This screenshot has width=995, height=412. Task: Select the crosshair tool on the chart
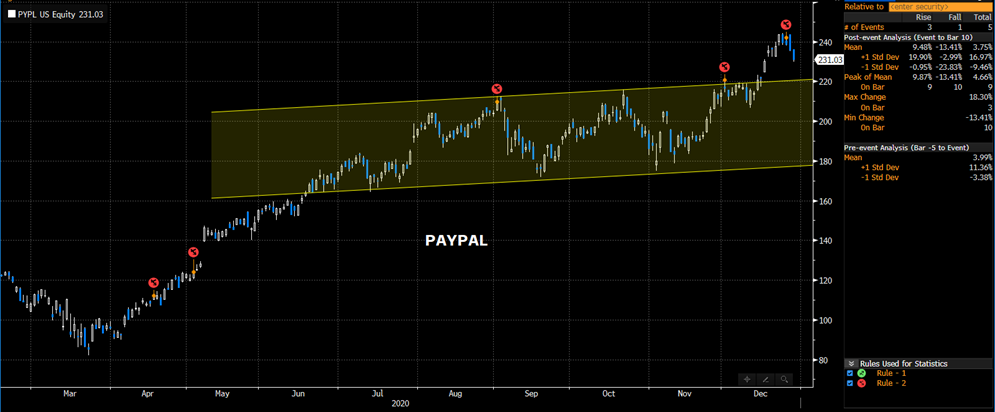[x=747, y=379]
